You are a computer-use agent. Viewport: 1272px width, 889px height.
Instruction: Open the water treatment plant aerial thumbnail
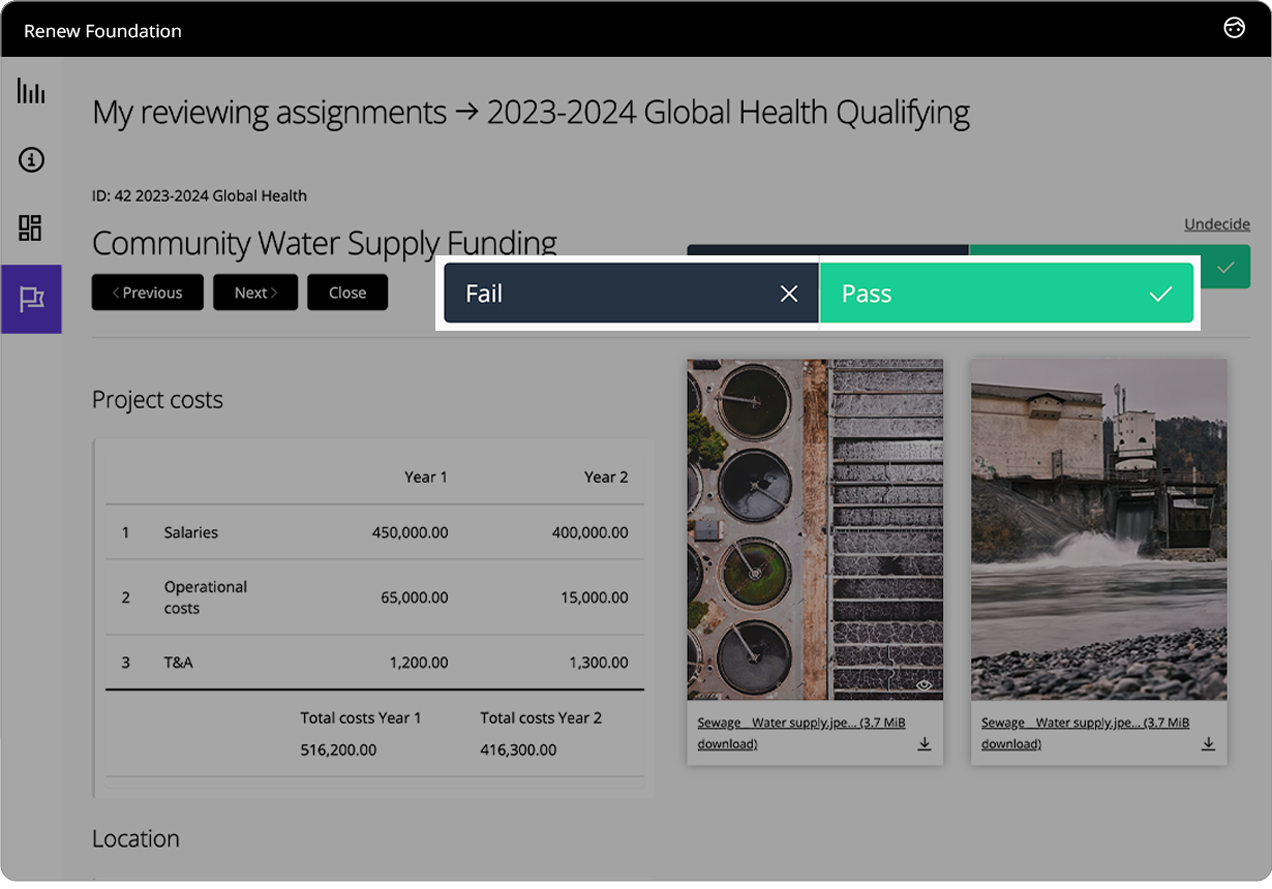click(x=814, y=530)
